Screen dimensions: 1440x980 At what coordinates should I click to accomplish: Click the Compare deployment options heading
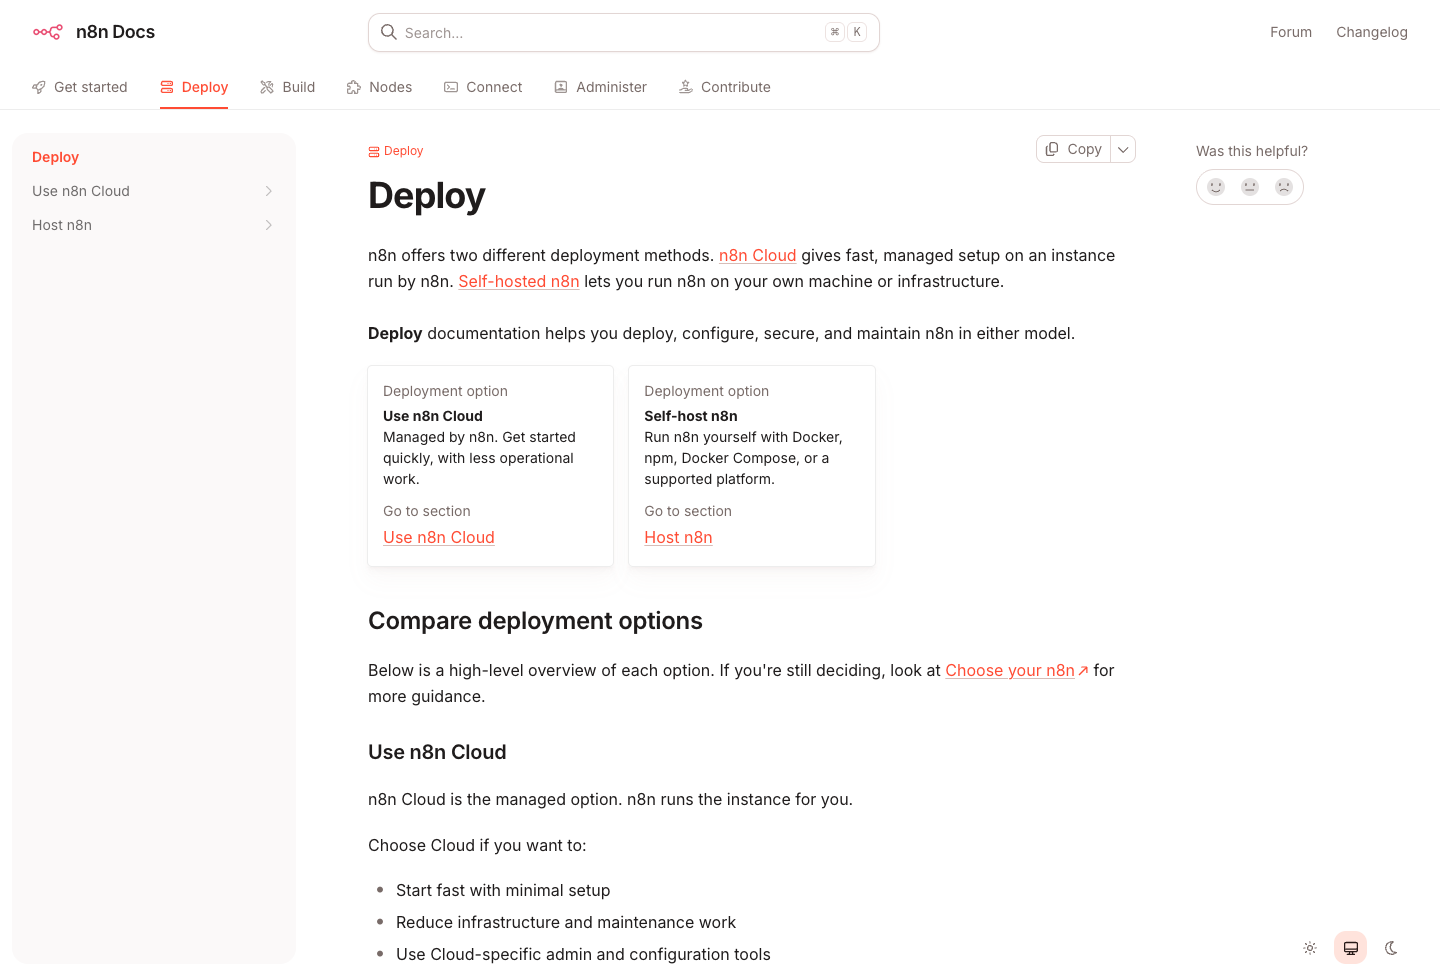coord(535,621)
